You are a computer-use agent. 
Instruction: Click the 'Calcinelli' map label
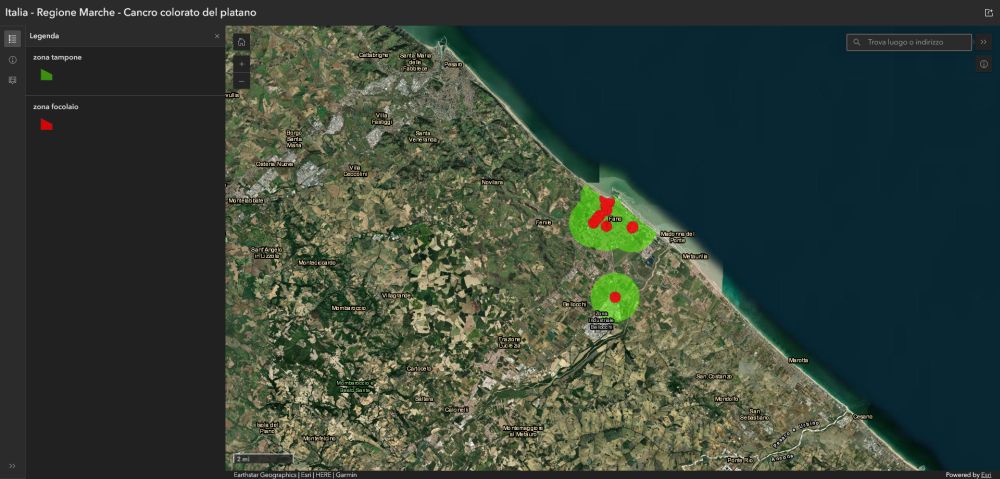[x=456, y=409]
